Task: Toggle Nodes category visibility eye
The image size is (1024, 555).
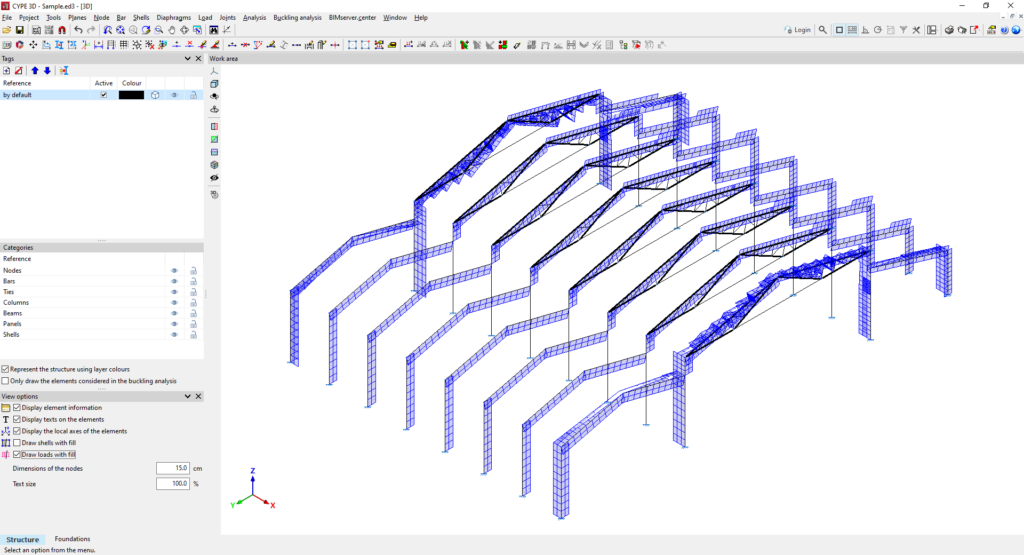Action: 174,270
